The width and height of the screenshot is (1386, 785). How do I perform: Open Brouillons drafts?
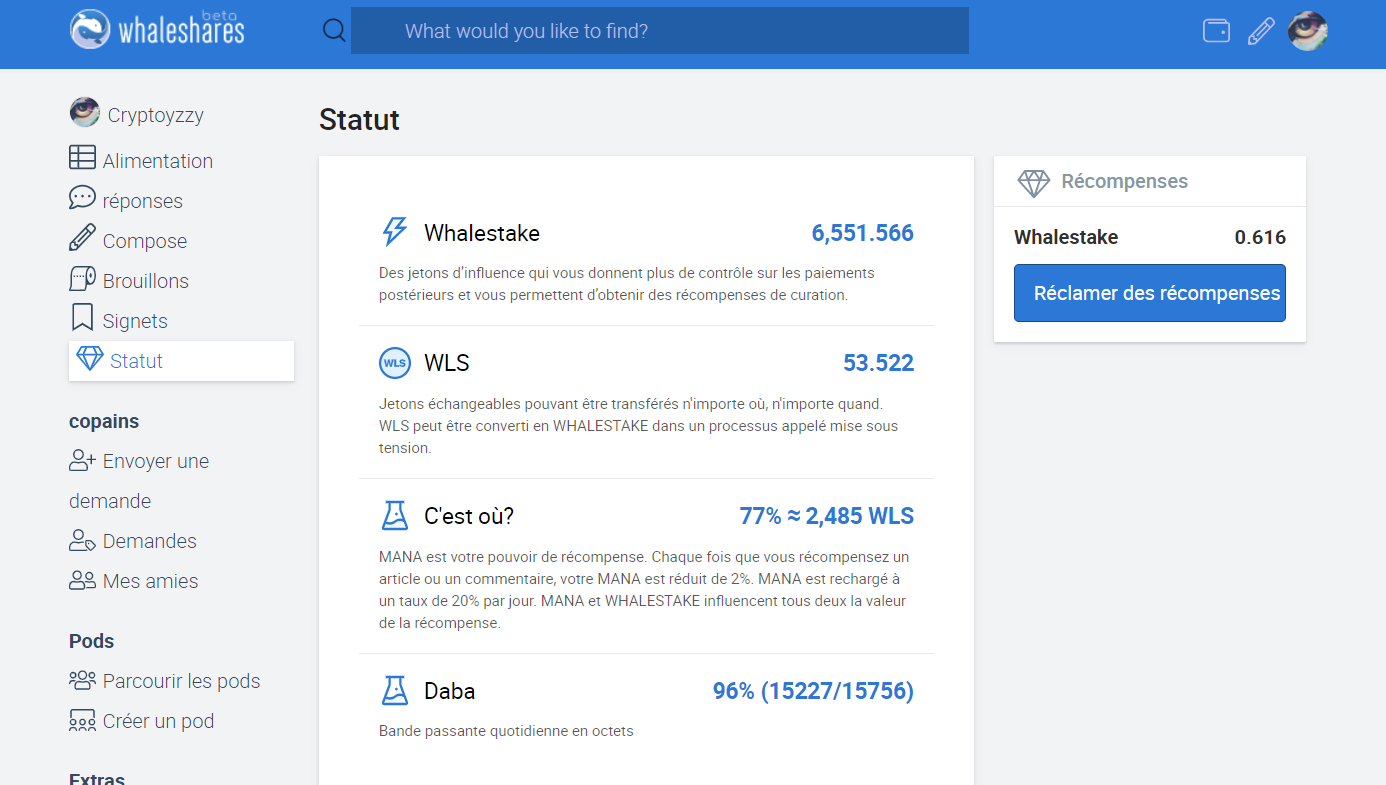click(146, 281)
